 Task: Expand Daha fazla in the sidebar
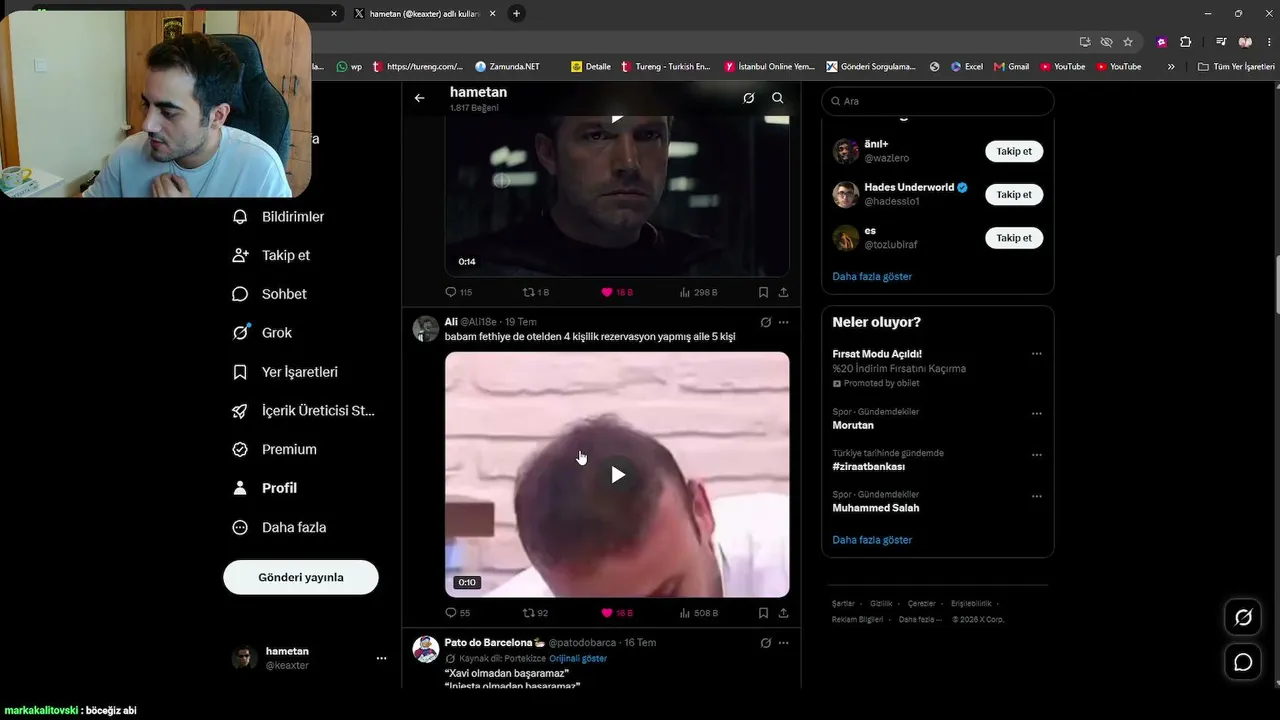point(279,527)
